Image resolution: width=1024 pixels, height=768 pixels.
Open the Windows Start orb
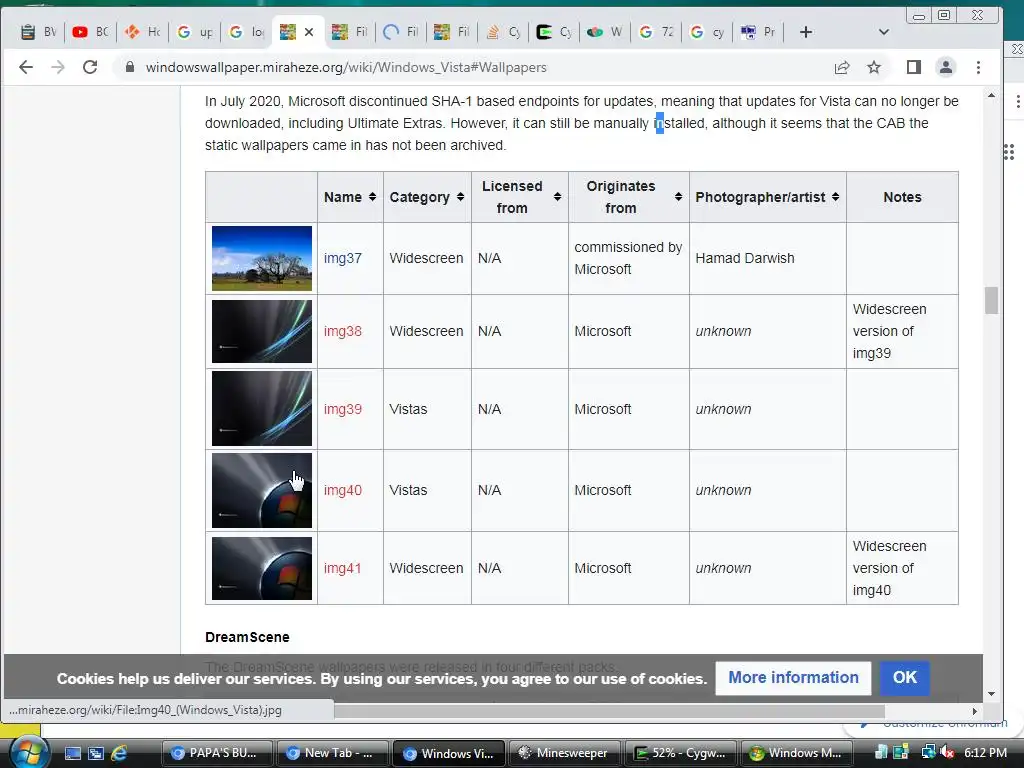point(28,752)
